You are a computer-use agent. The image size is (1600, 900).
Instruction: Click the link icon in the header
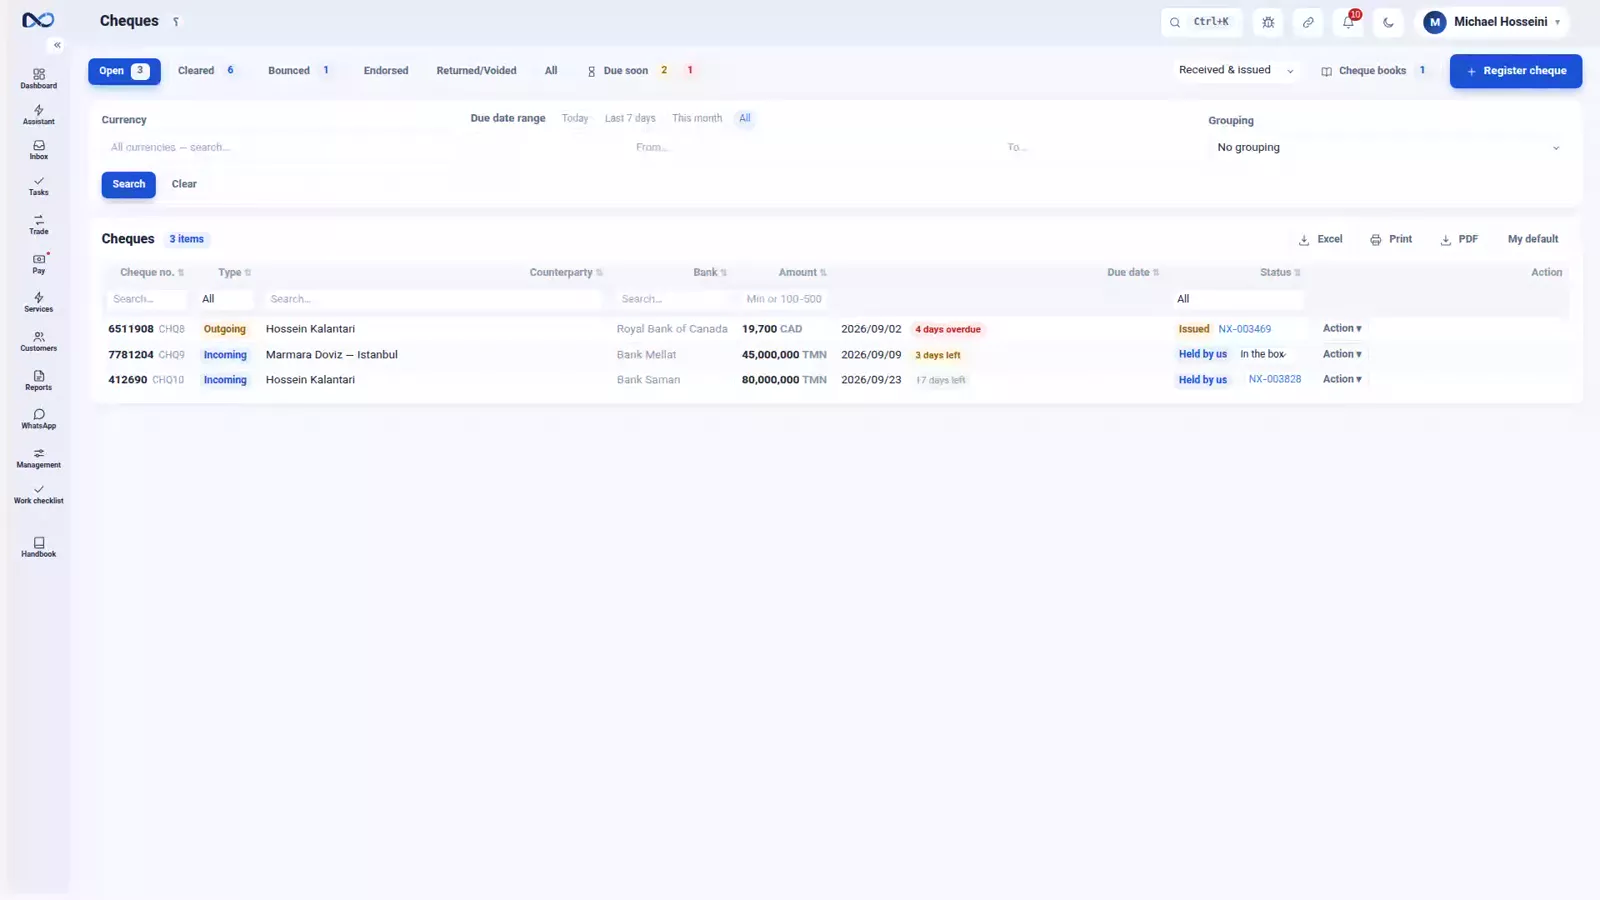click(1308, 22)
